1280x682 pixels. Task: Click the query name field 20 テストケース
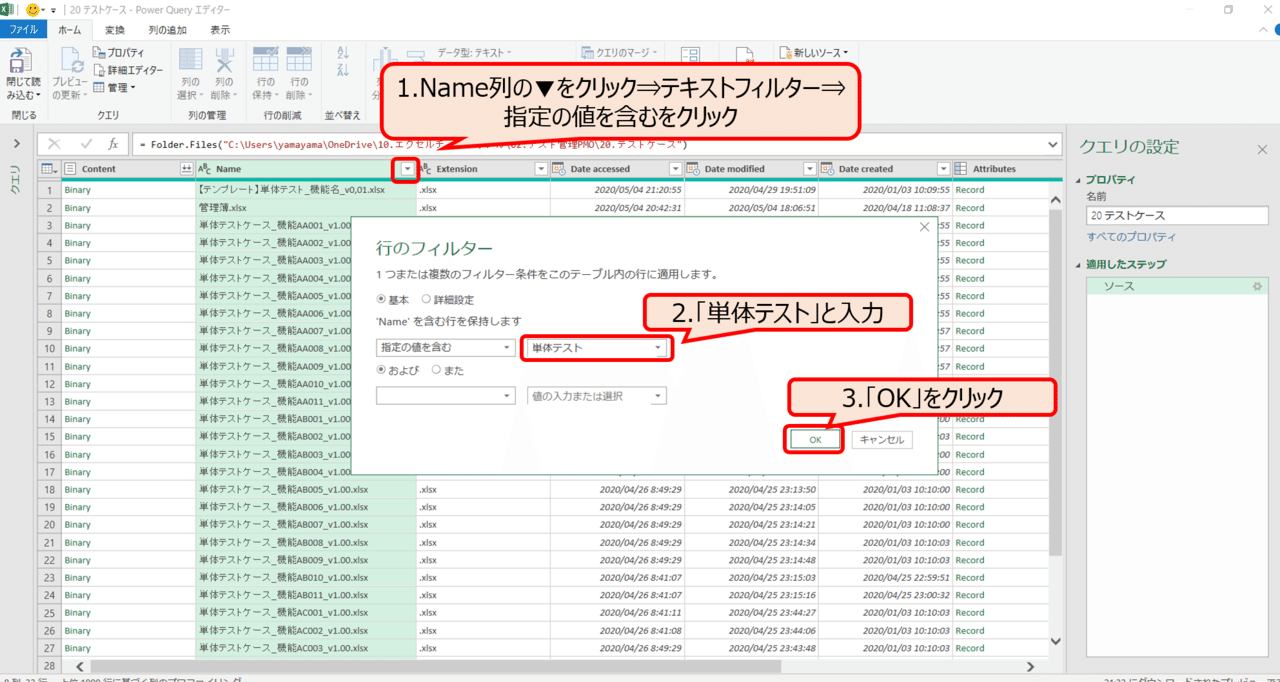click(x=1177, y=215)
